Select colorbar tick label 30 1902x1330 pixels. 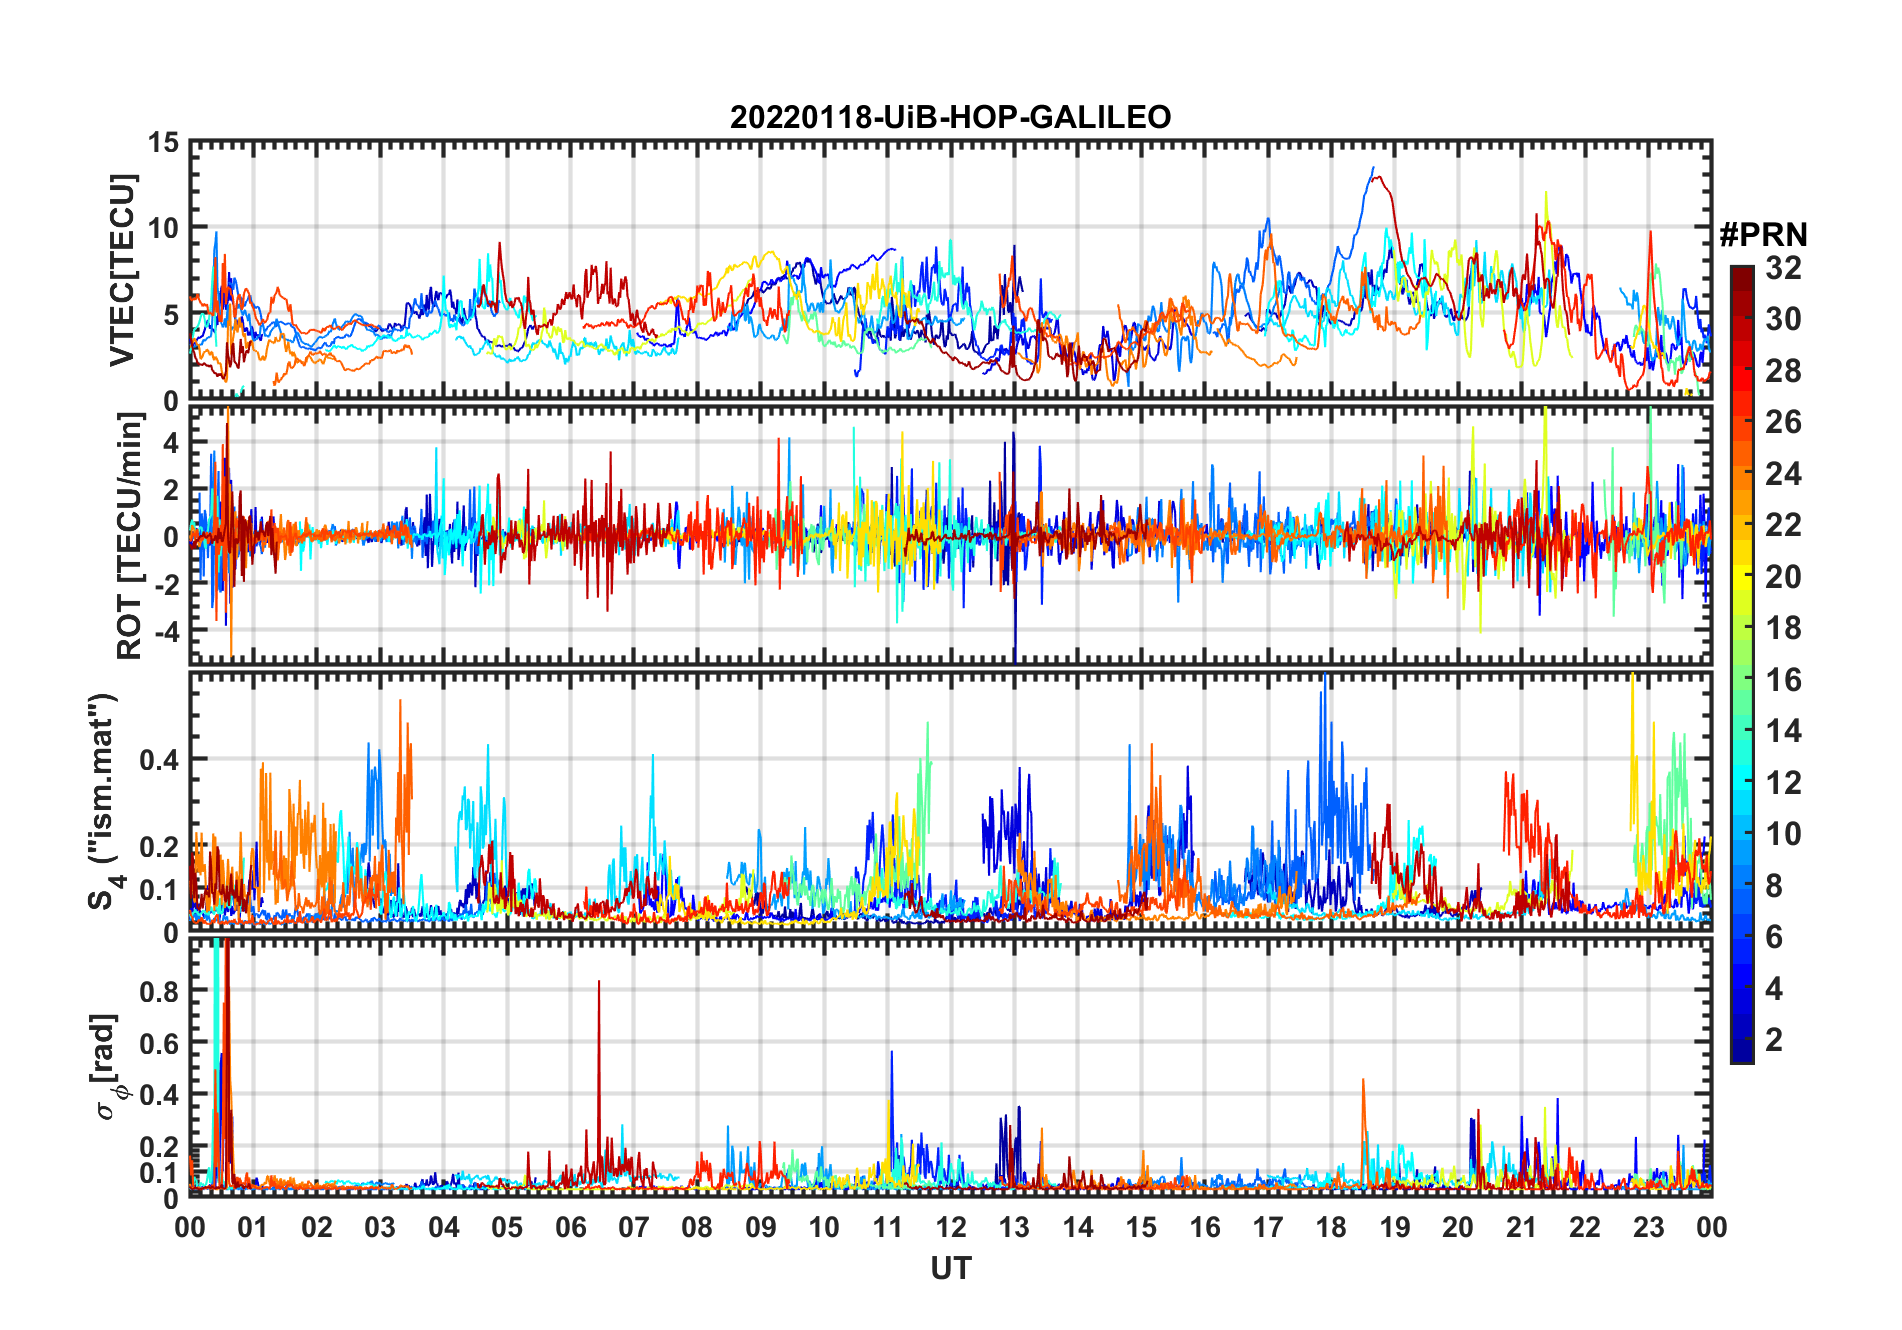pyautogui.click(x=1783, y=319)
